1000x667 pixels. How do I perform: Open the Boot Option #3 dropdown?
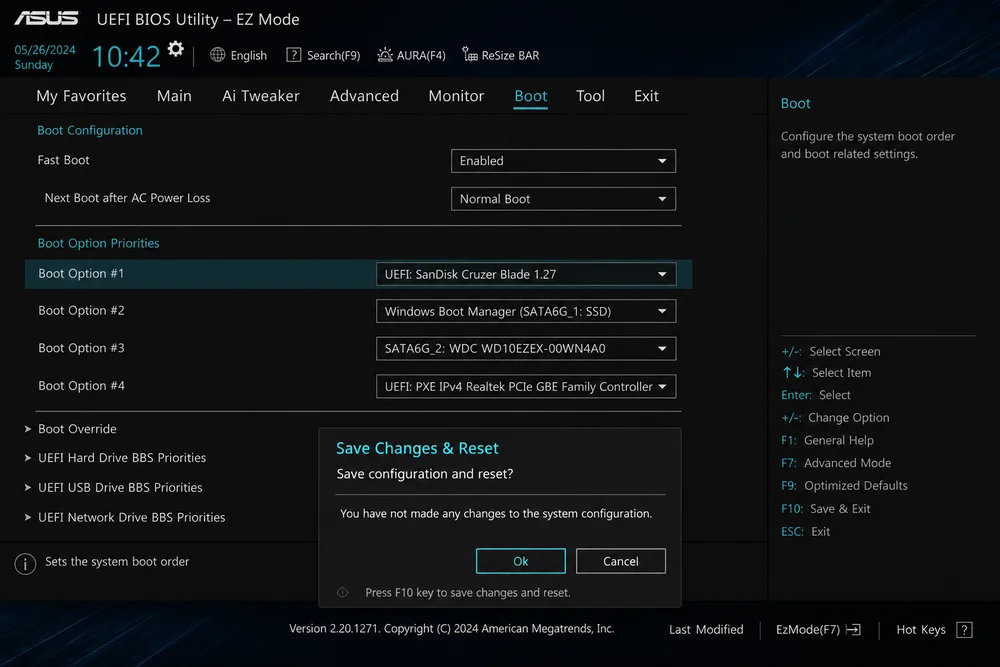click(526, 349)
